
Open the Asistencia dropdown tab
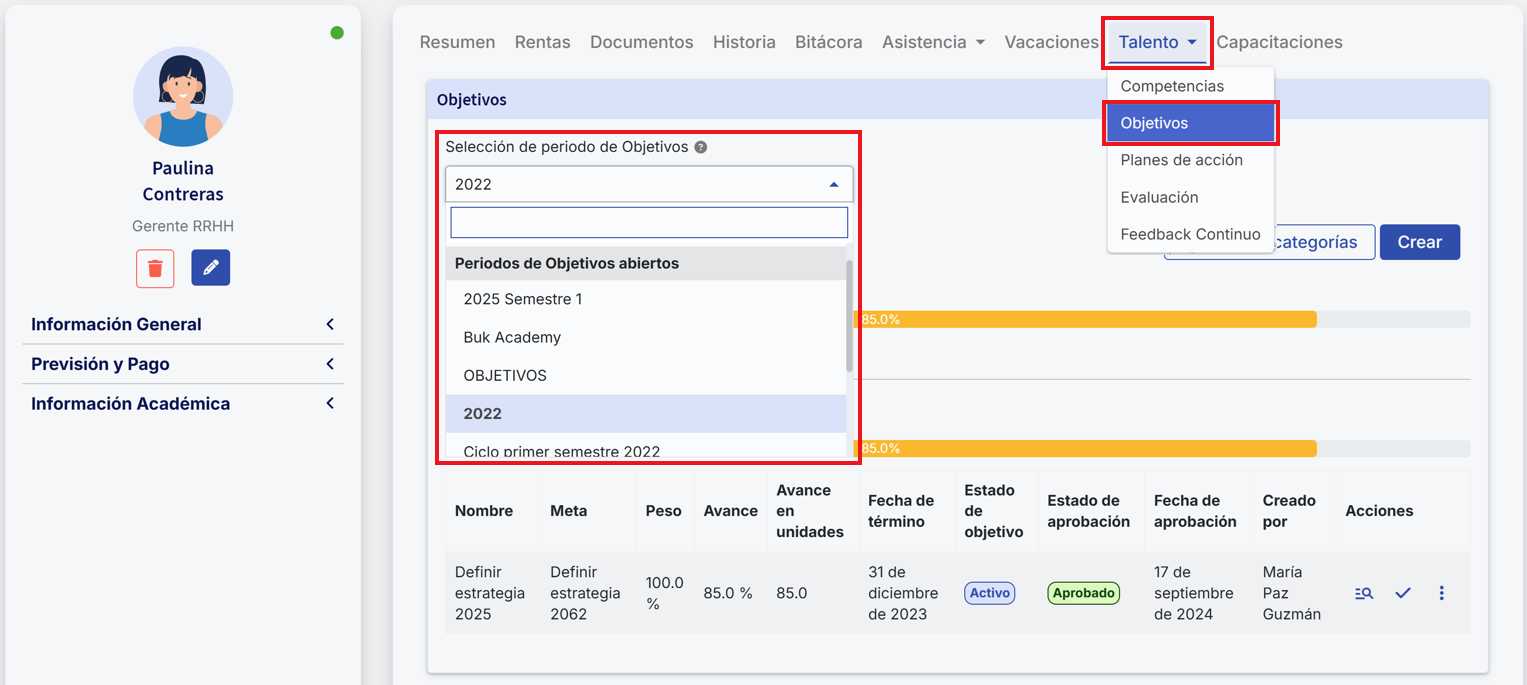933,42
